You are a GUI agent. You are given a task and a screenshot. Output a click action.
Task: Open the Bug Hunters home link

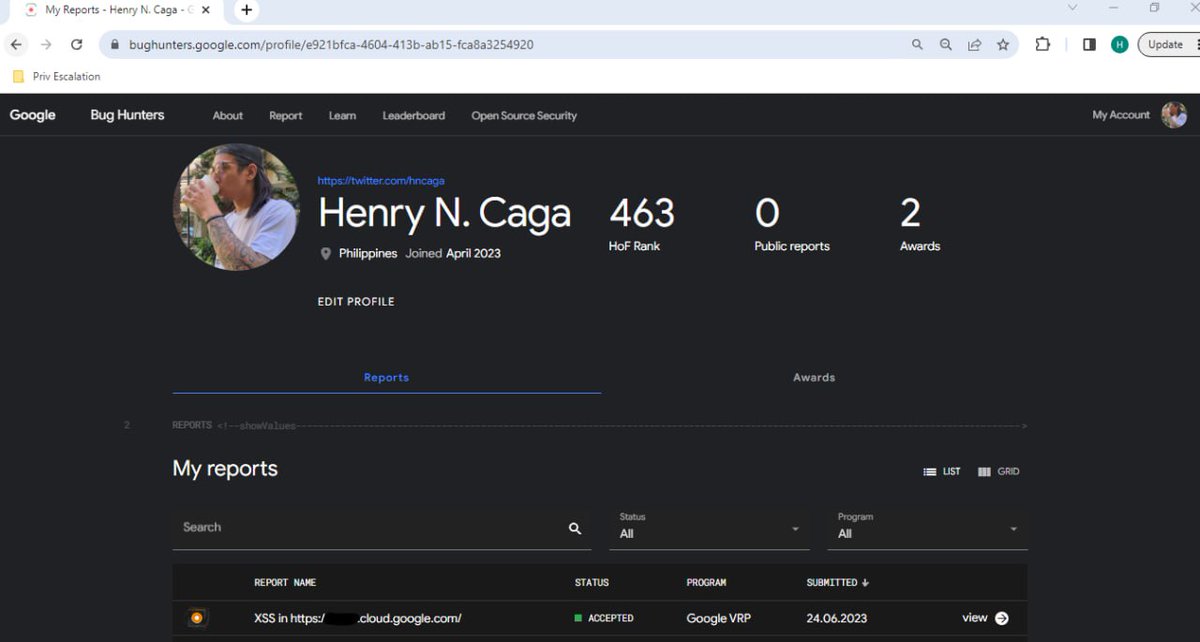pyautogui.click(x=127, y=115)
